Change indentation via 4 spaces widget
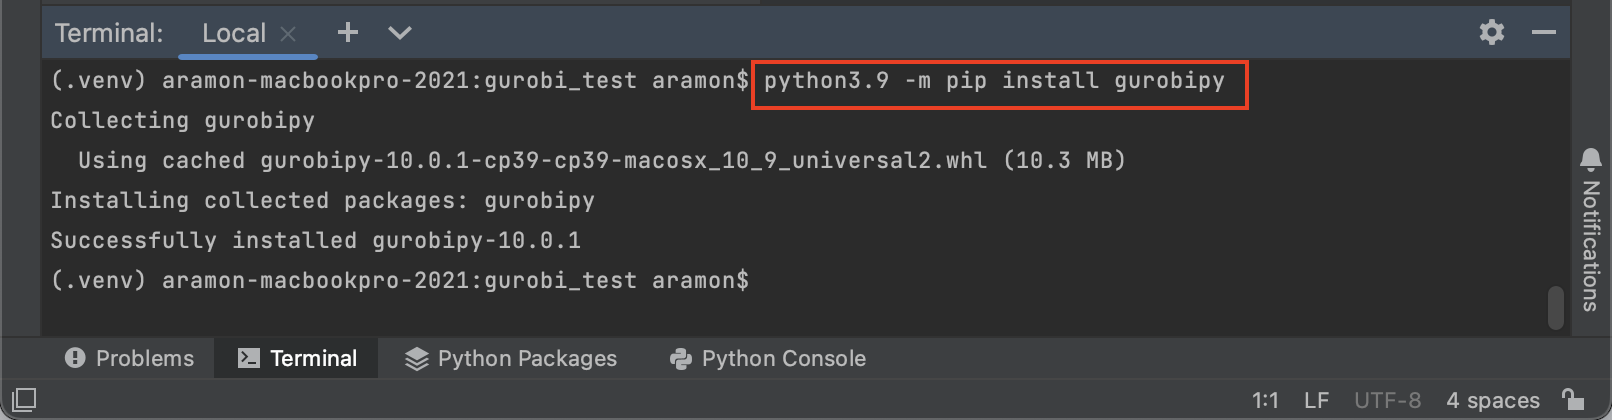This screenshot has width=1612, height=420. [x=1493, y=401]
